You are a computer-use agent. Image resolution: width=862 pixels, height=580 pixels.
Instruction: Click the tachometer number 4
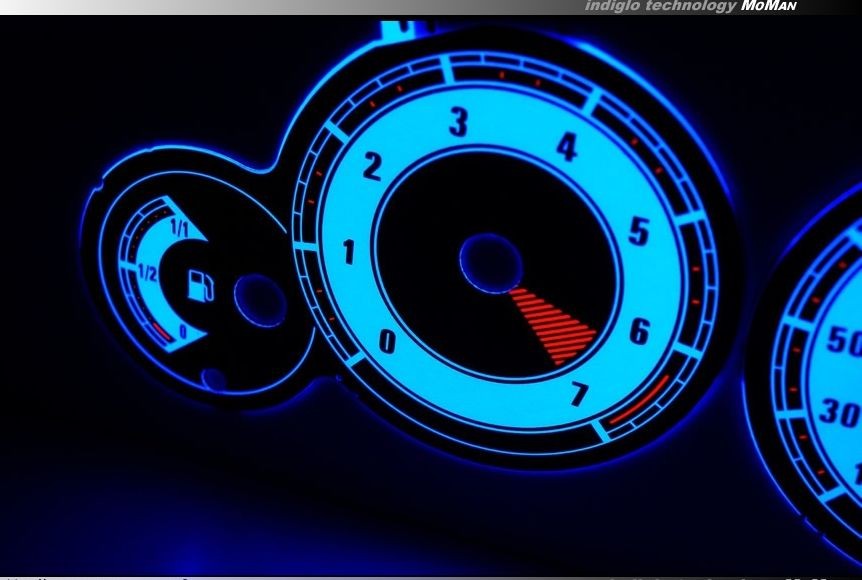pyautogui.click(x=567, y=147)
